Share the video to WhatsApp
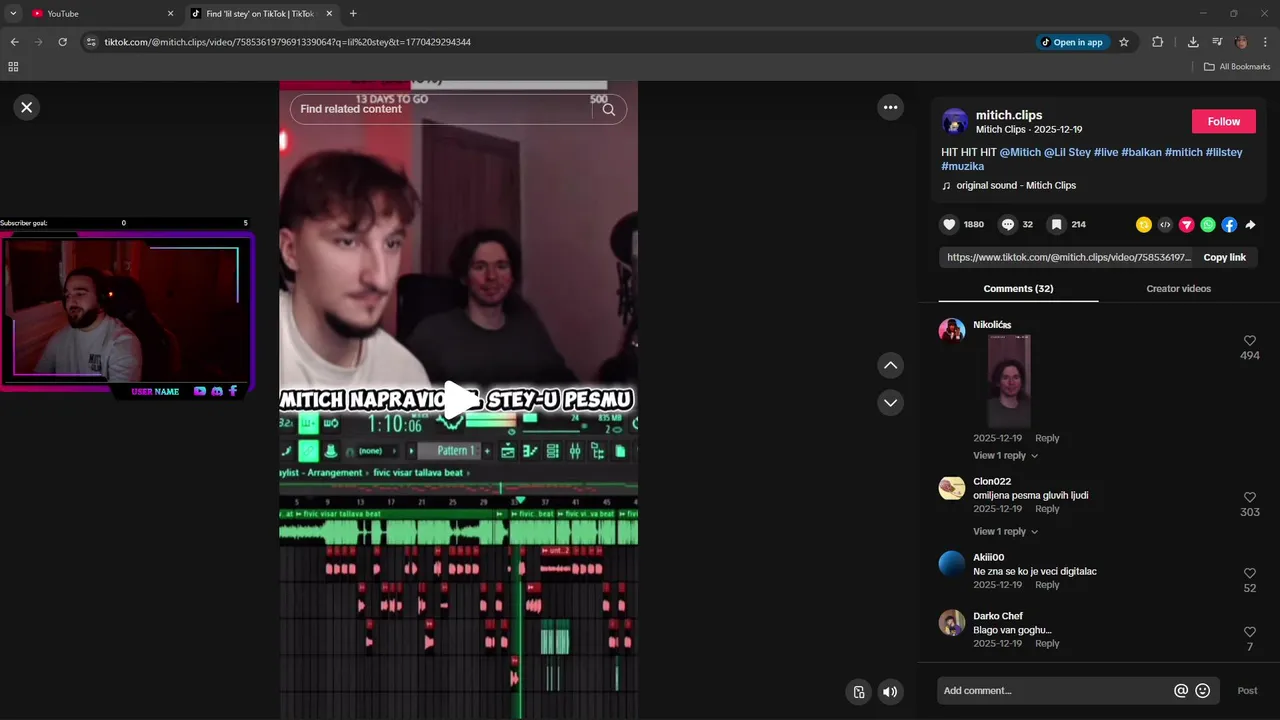This screenshot has width=1280, height=720. pos(1208,225)
